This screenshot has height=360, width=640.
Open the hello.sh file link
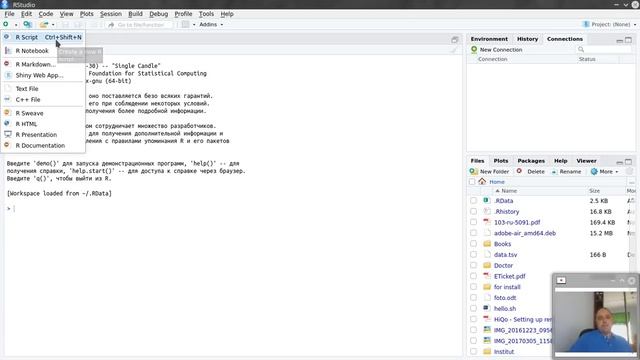pyautogui.click(x=504, y=309)
